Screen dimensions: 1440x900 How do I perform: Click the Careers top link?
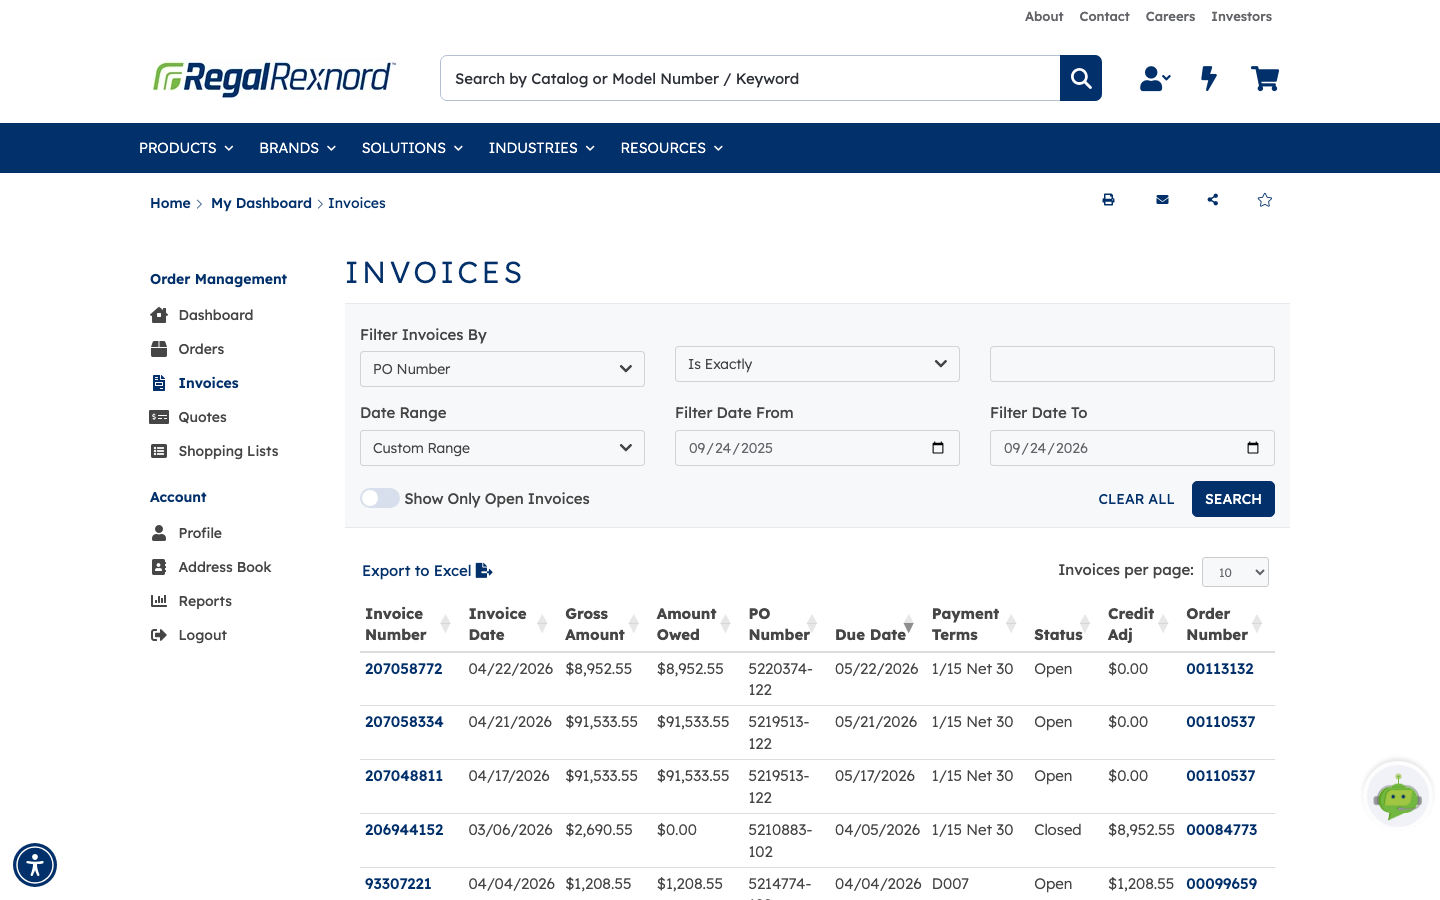1170,16
